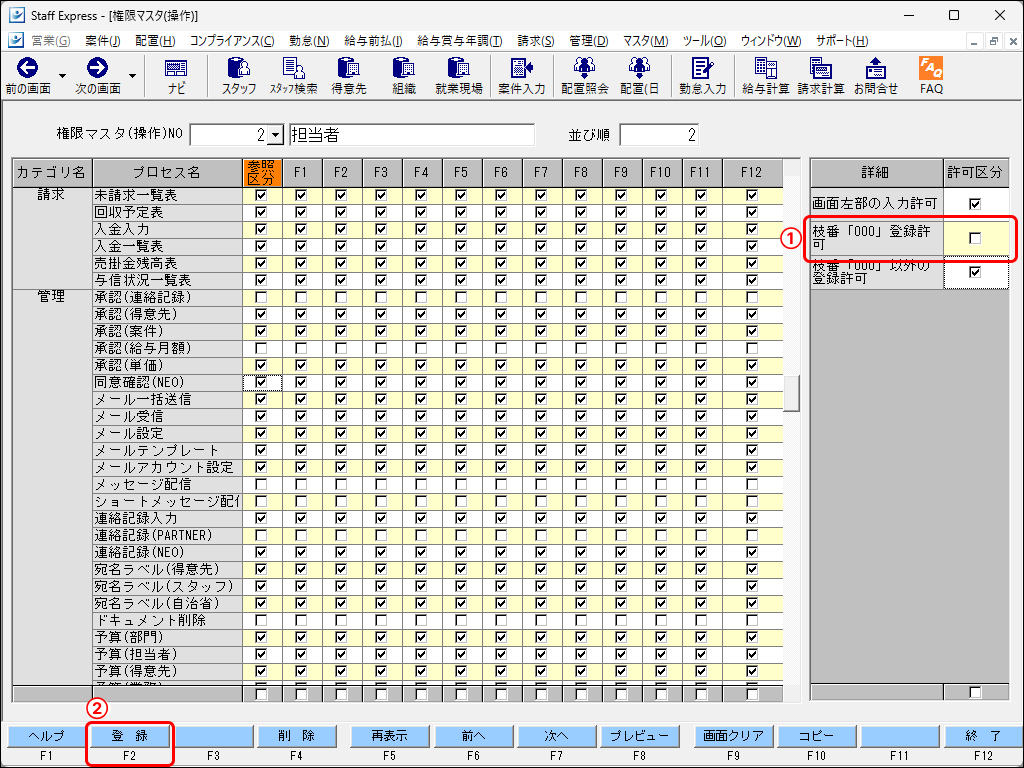1024x768 pixels.
Task: Click the 登録 F2 button
Action: 130,736
